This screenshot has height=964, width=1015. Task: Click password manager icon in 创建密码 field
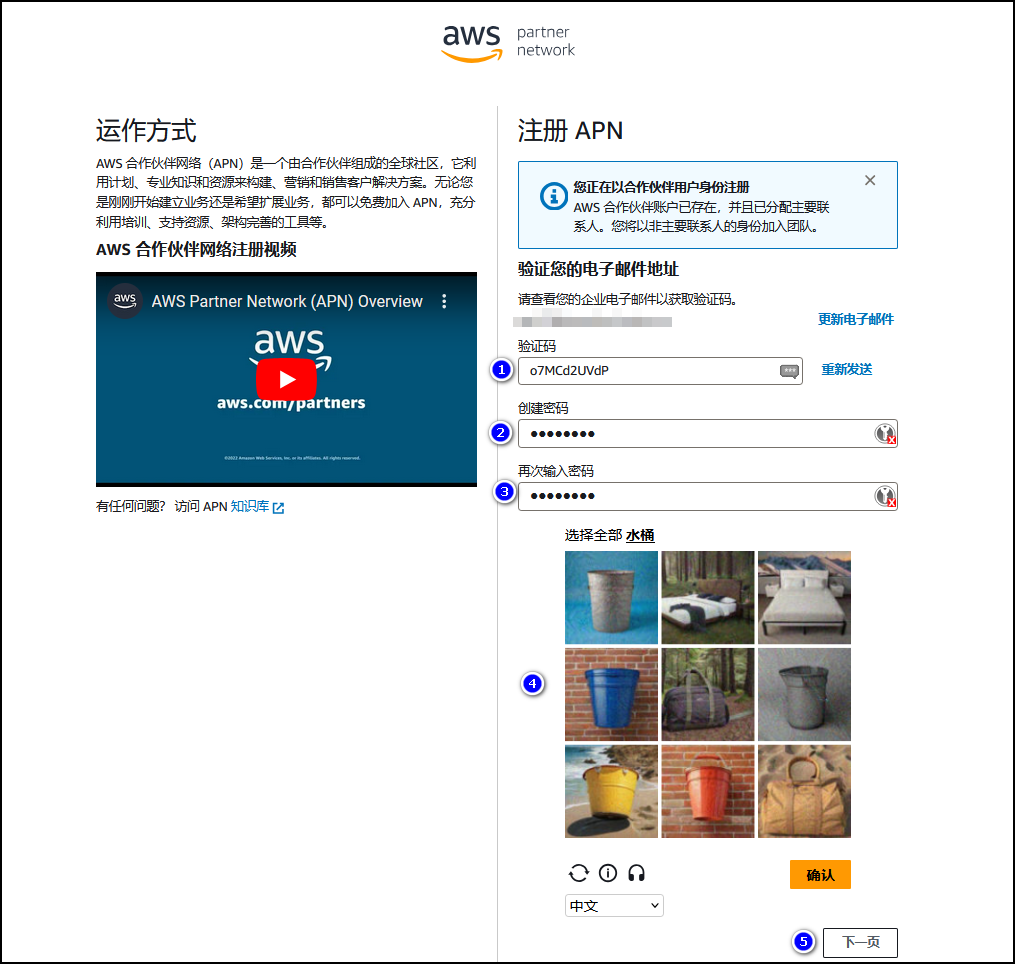(x=885, y=434)
